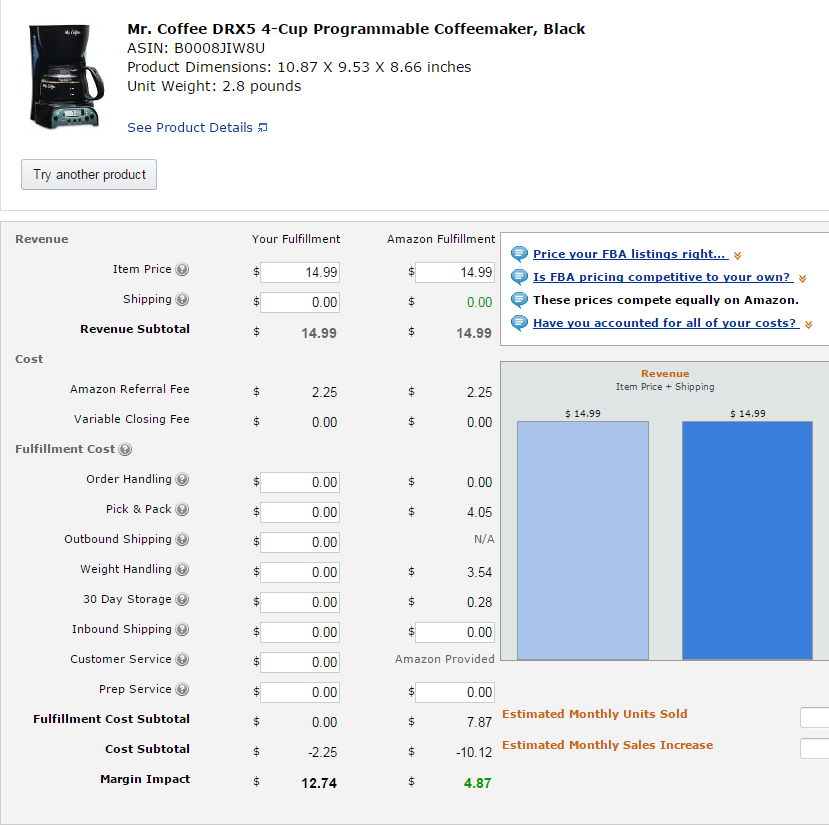
Task: Focus Your Fulfillment Prep Service field
Action: 300,692
